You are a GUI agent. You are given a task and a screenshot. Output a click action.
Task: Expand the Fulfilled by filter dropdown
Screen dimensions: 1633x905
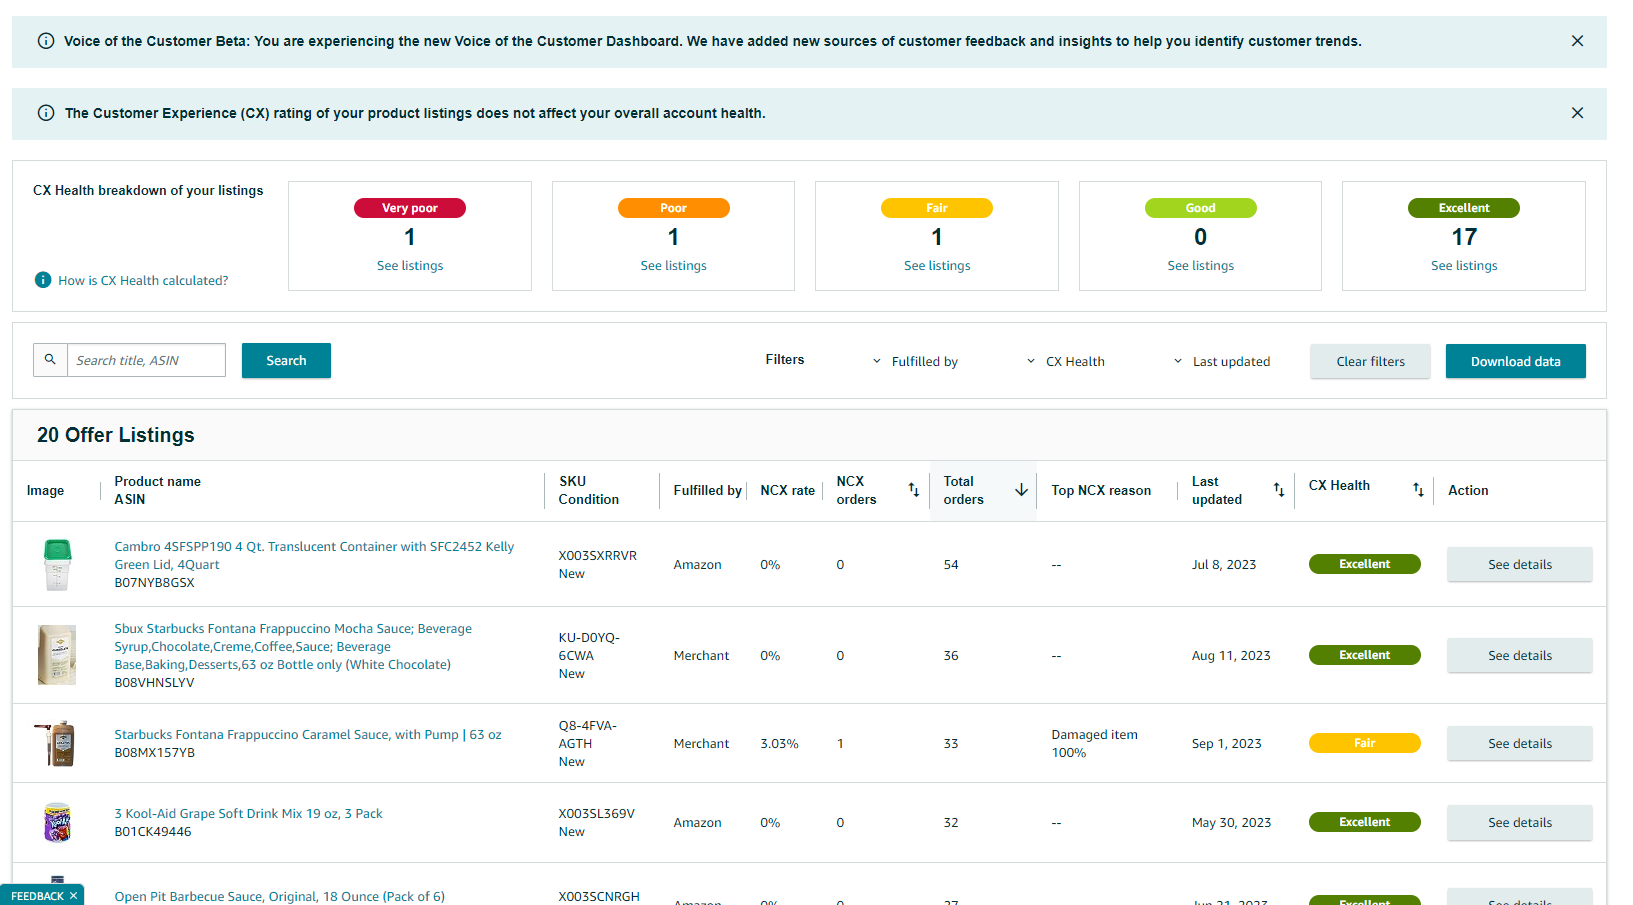(x=916, y=361)
